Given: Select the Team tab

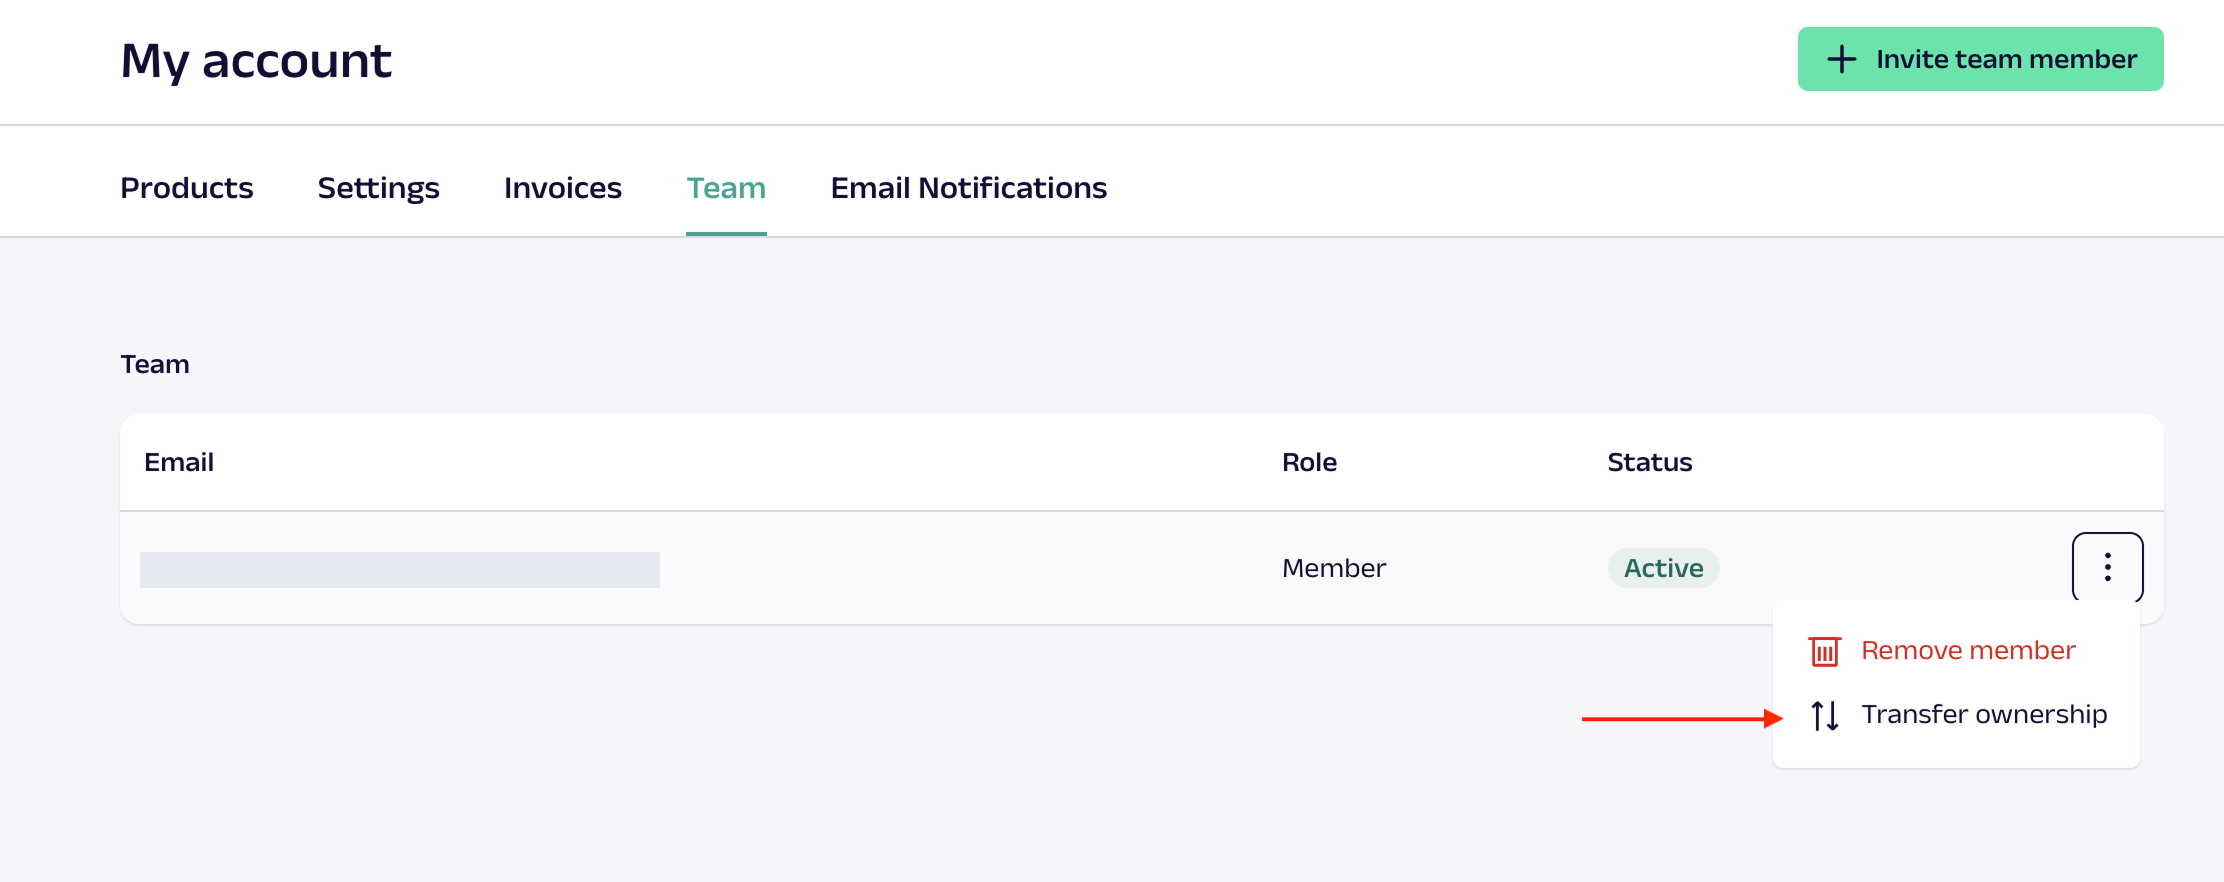Looking at the screenshot, I should [726, 188].
